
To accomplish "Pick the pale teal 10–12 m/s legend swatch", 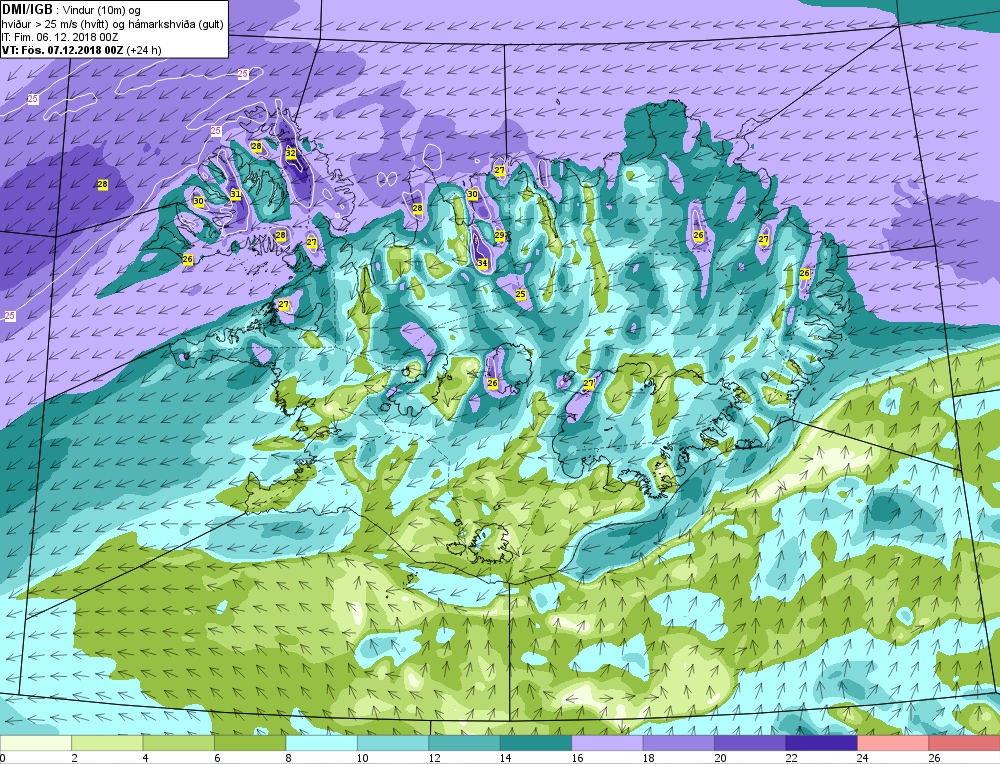I will click(393, 743).
